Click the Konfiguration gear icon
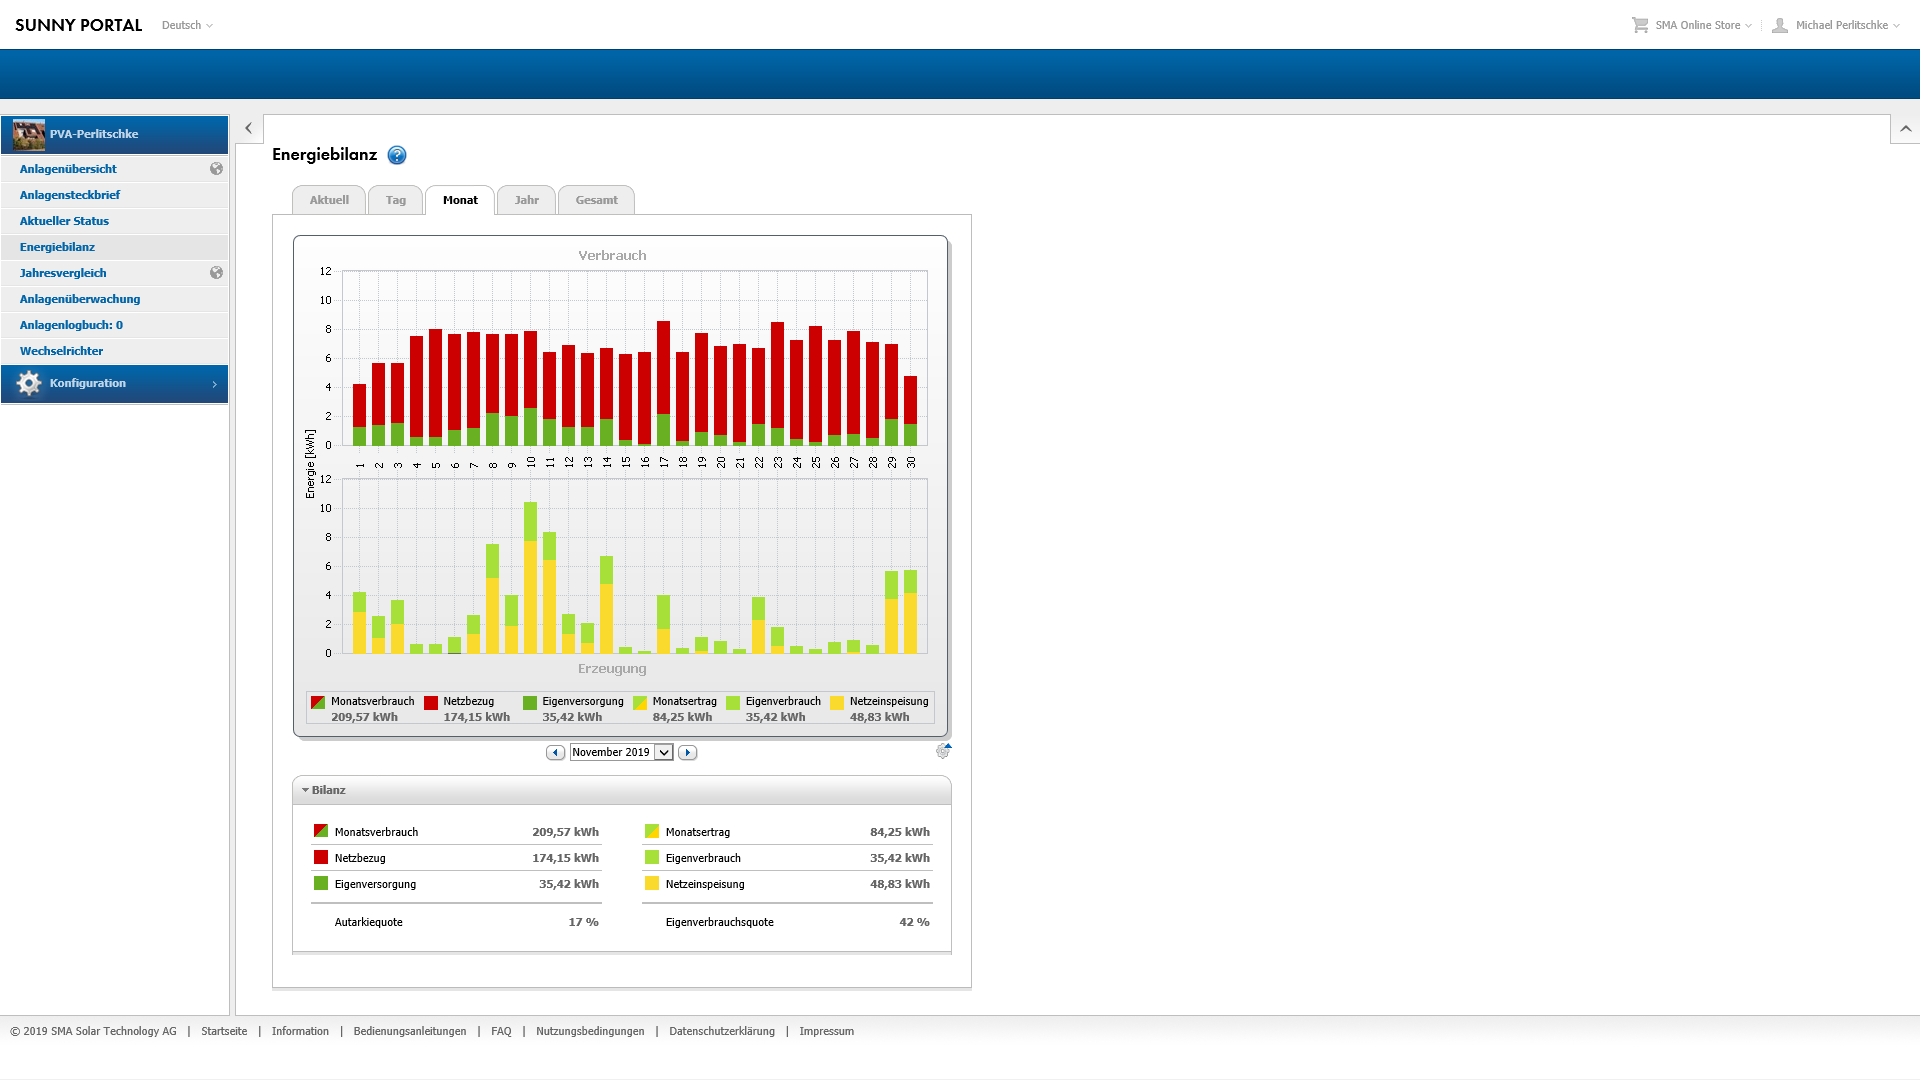This screenshot has height=1080, width=1920. click(x=29, y=383)
